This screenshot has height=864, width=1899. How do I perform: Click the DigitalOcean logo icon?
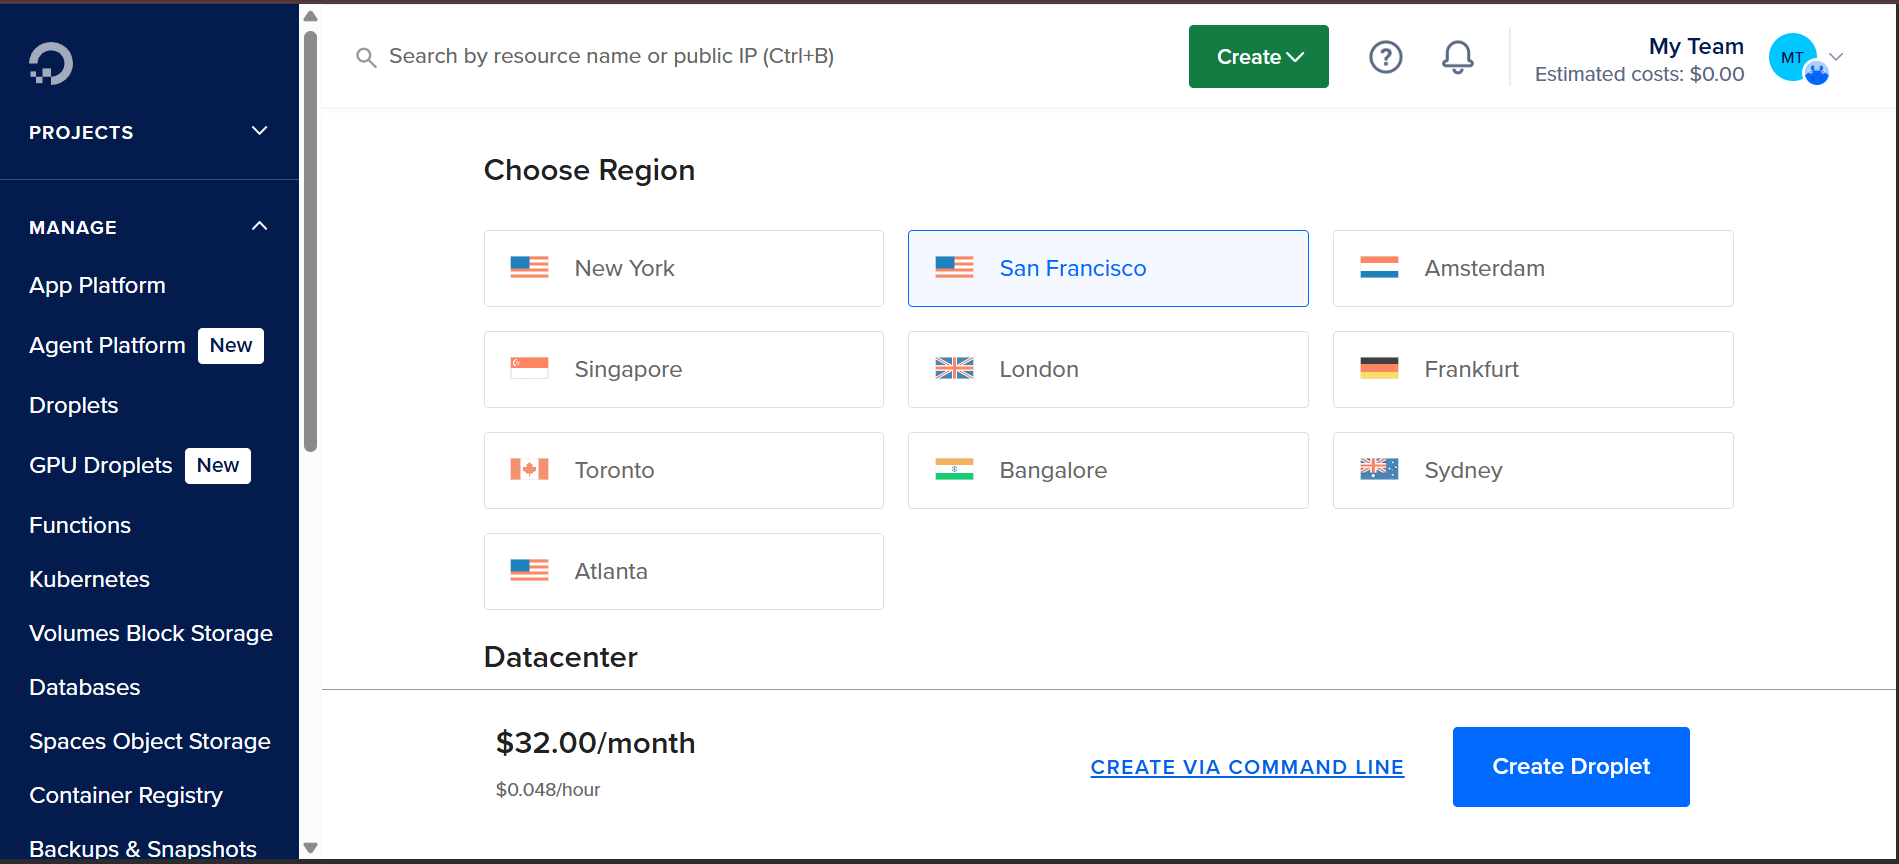click(51, 64)
